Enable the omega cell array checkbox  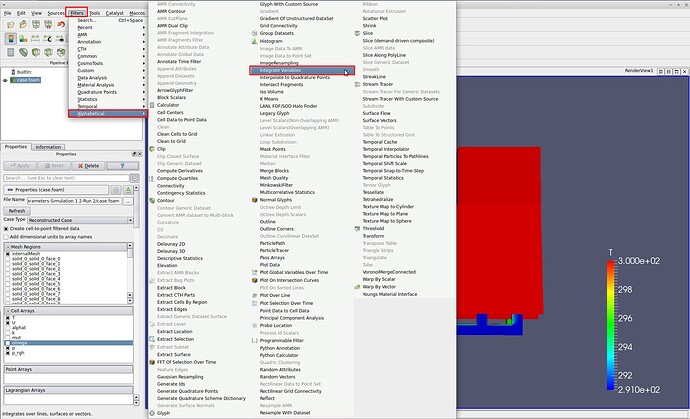click(7, 343)
